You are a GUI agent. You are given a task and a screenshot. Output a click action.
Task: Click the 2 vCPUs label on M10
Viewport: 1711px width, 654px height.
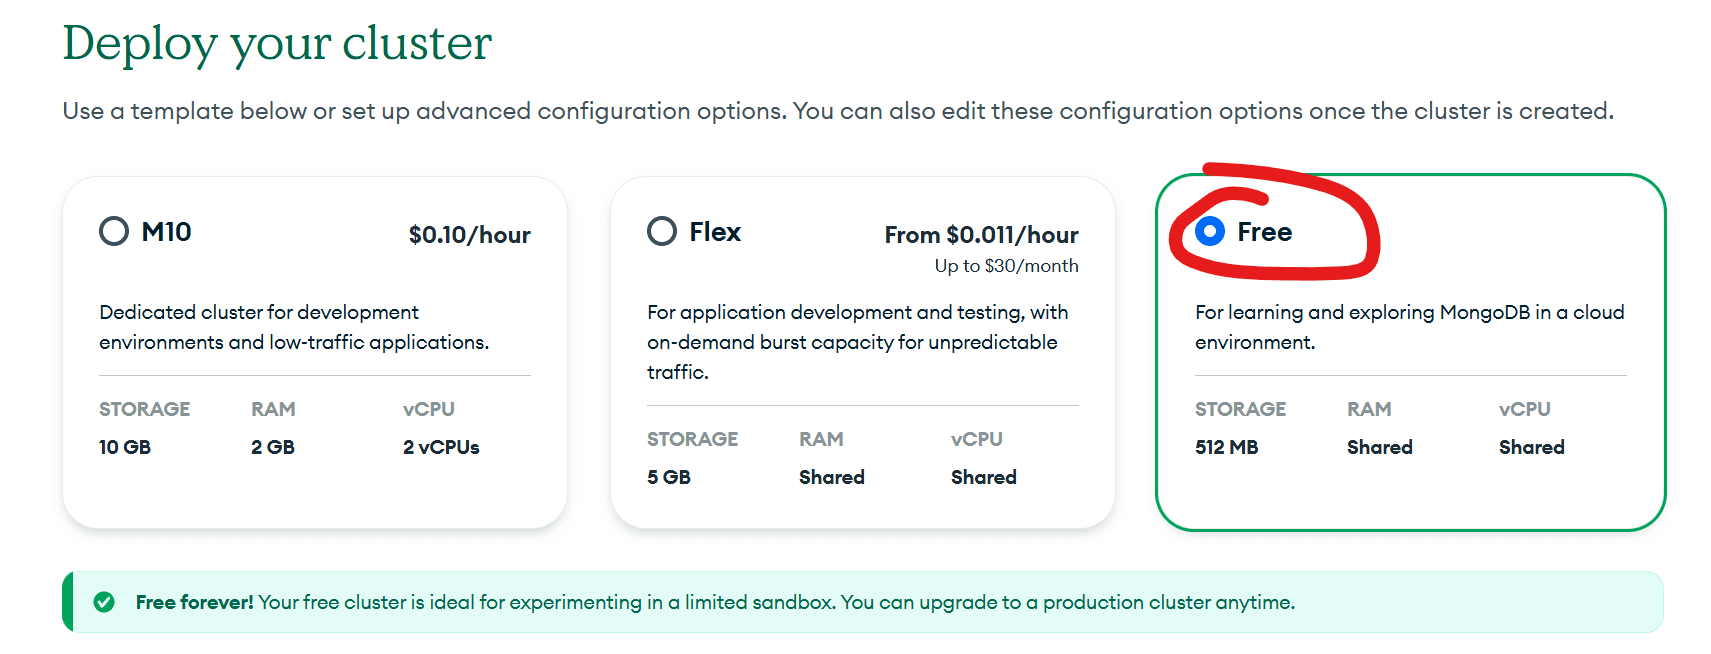[441, 447]
